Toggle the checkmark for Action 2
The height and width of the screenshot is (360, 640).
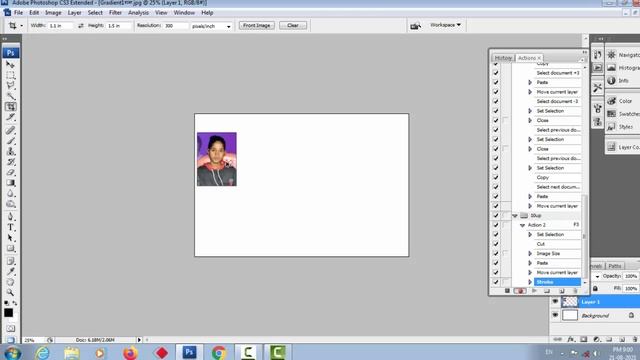496,225
